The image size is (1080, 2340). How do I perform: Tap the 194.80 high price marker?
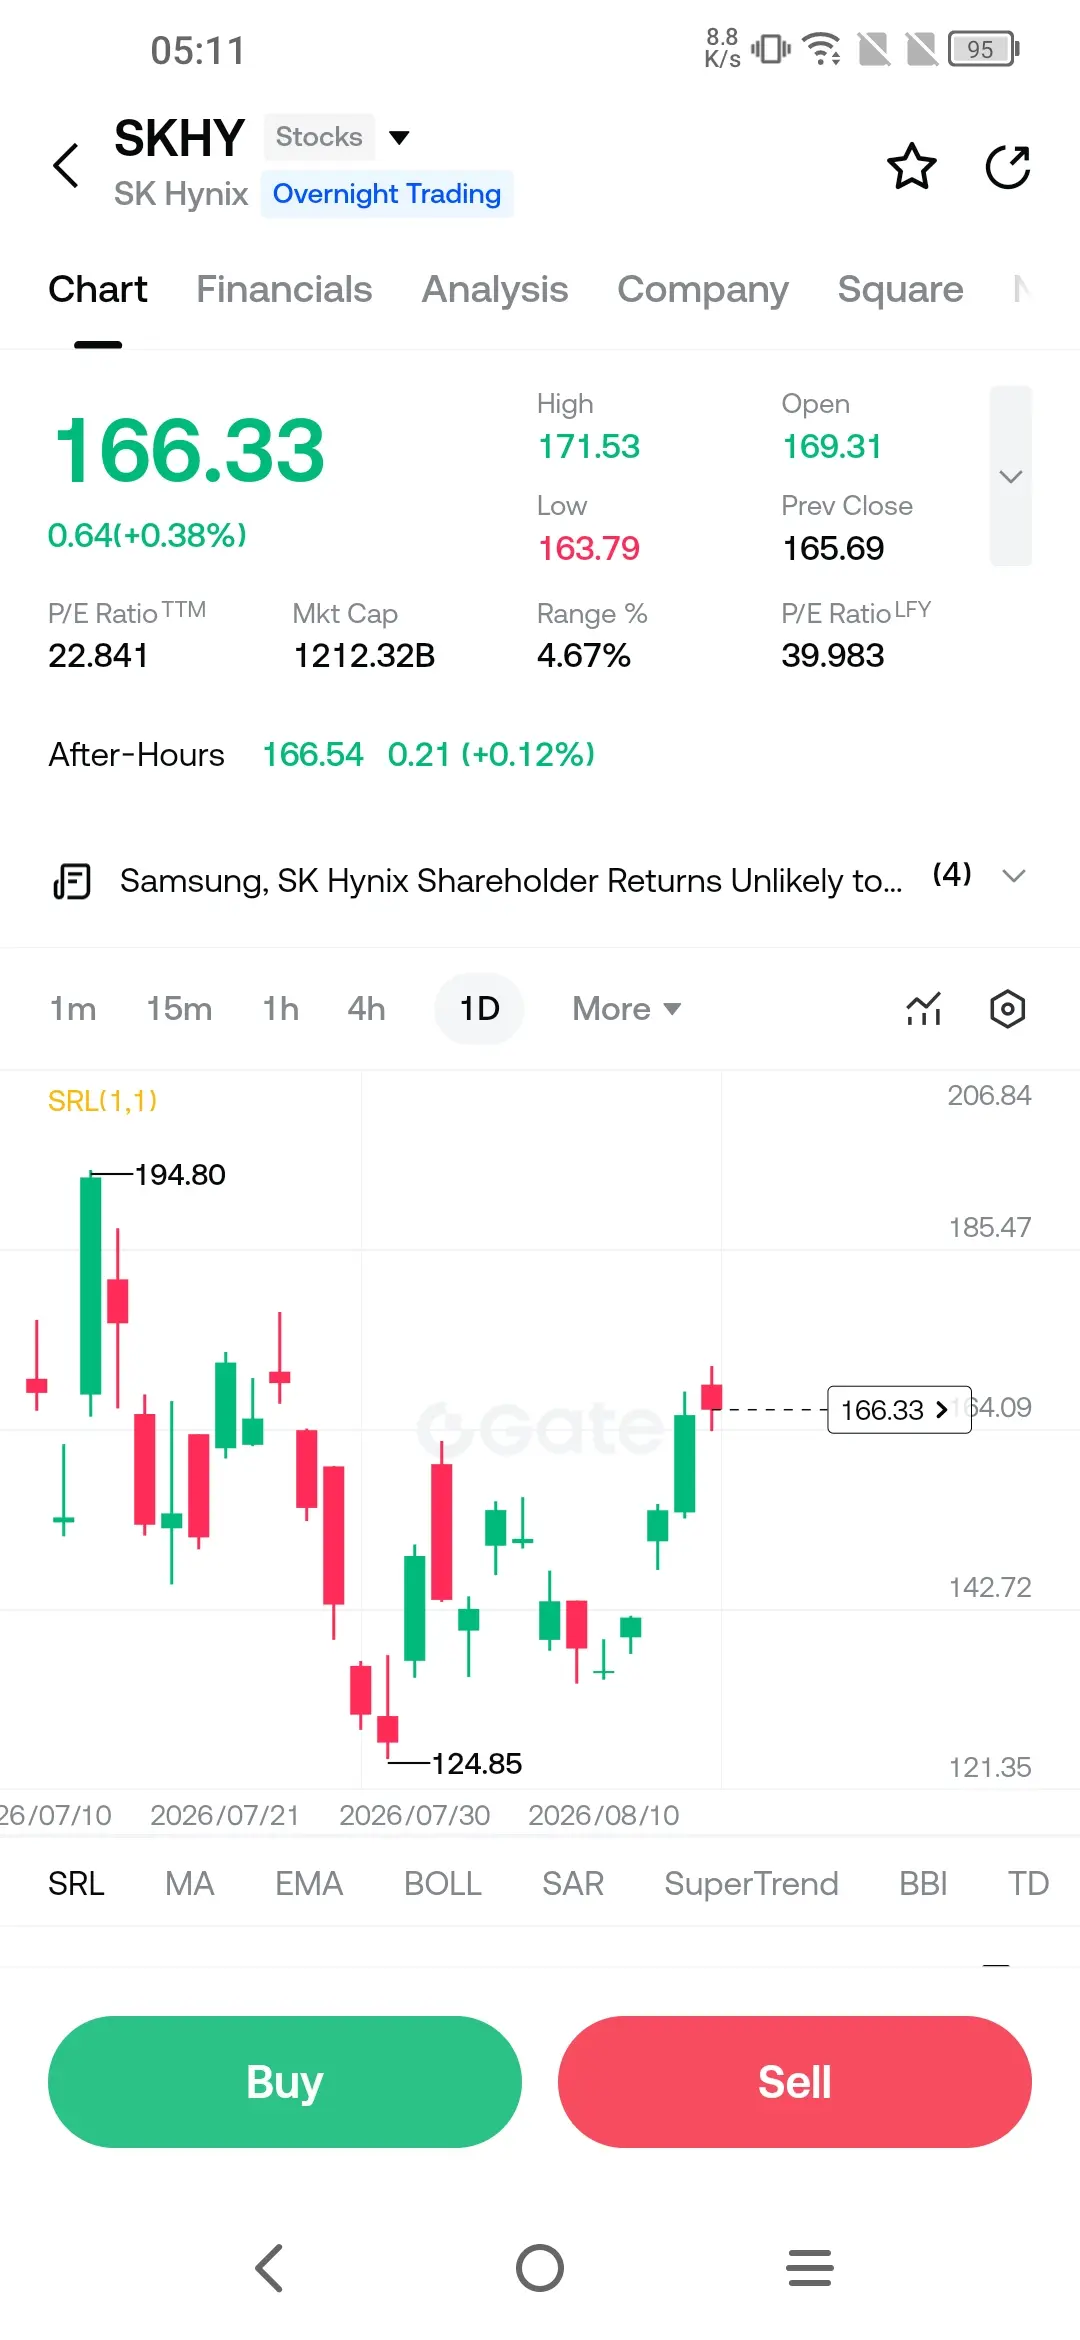tap(180, 1174)
